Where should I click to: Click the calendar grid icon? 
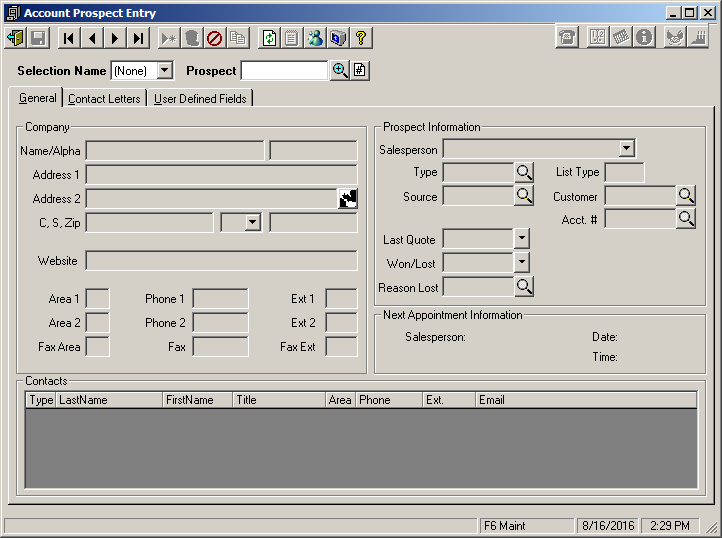click(x=621, y=37)
